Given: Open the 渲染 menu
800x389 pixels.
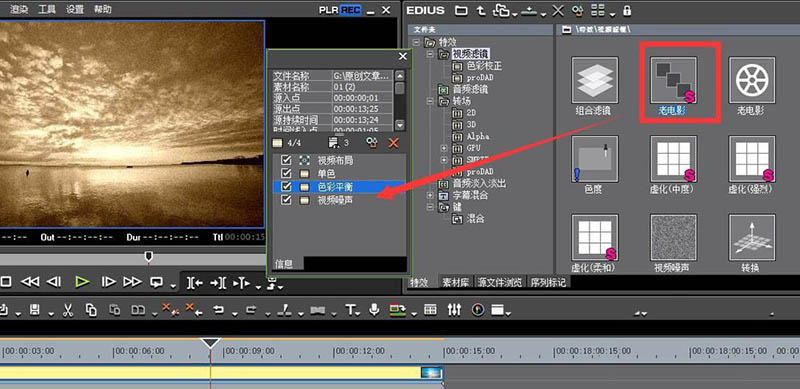Looking at the screenshot, I should coord(19,10).
